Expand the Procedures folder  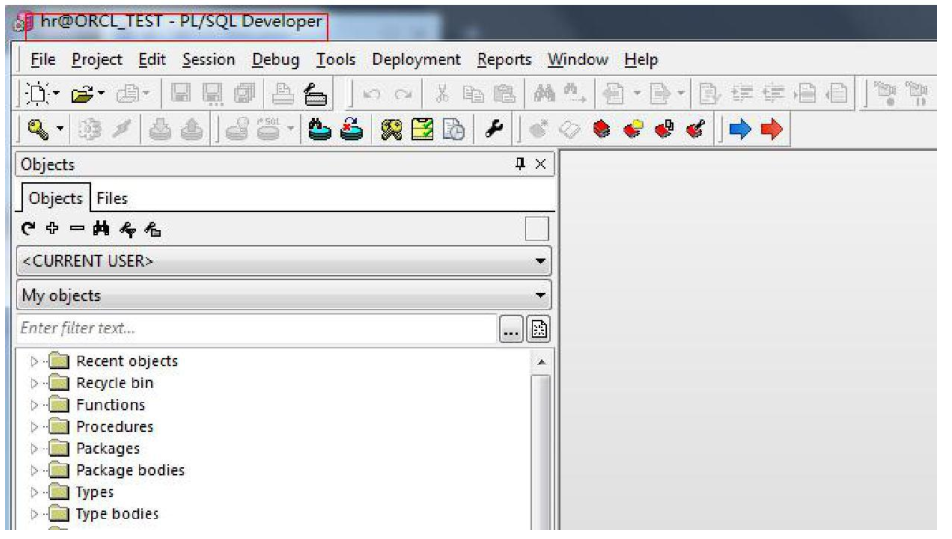coord(34,427)
